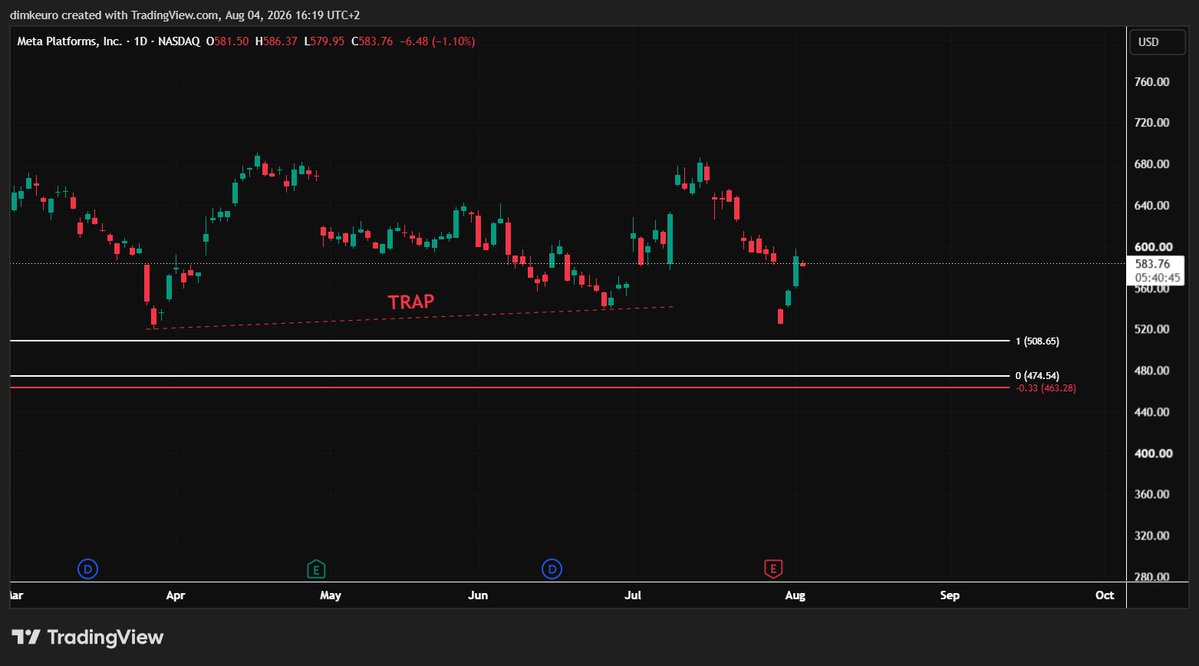Viewport: 1199px width, 666px height.
Task: Click the 680.00 price axis label
Action: coord(1152,164)
